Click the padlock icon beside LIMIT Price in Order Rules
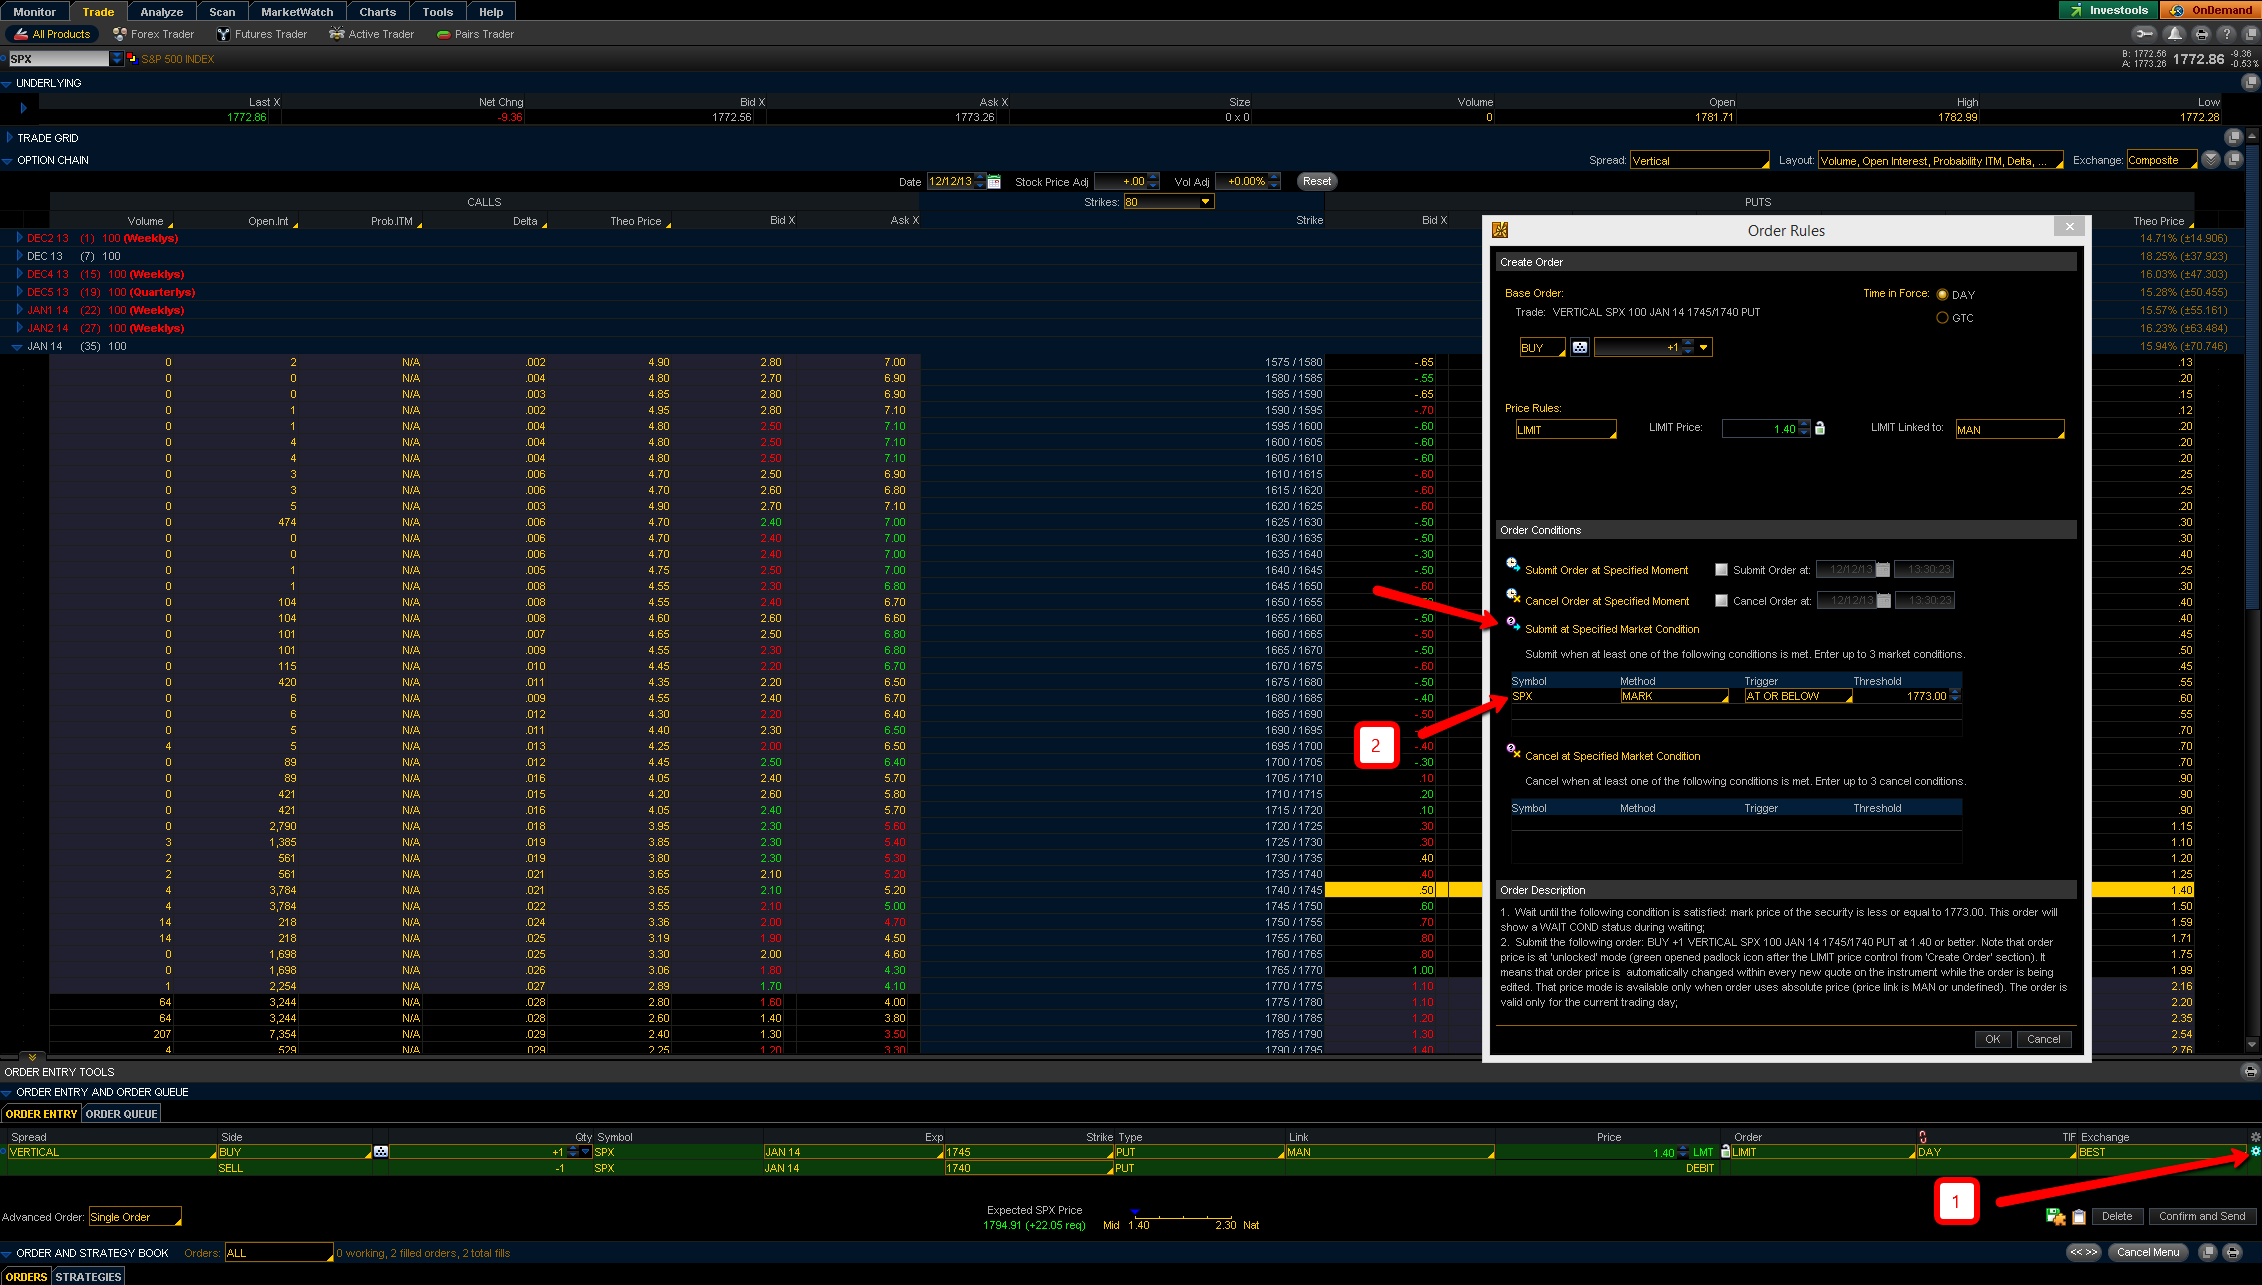Image resolution: width=2262 pixels, height=1285 pixels. pyautogui.click(x=1820, y=429)
